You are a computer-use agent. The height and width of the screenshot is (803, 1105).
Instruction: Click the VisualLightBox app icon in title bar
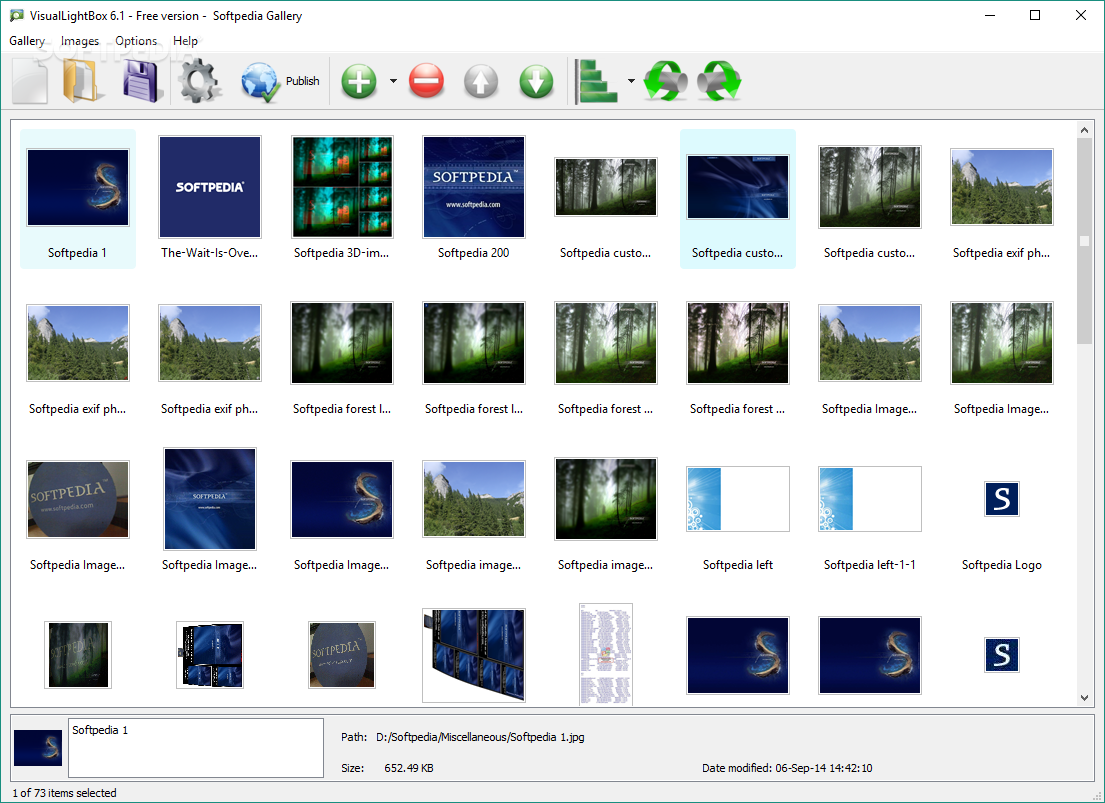(16, 15)
